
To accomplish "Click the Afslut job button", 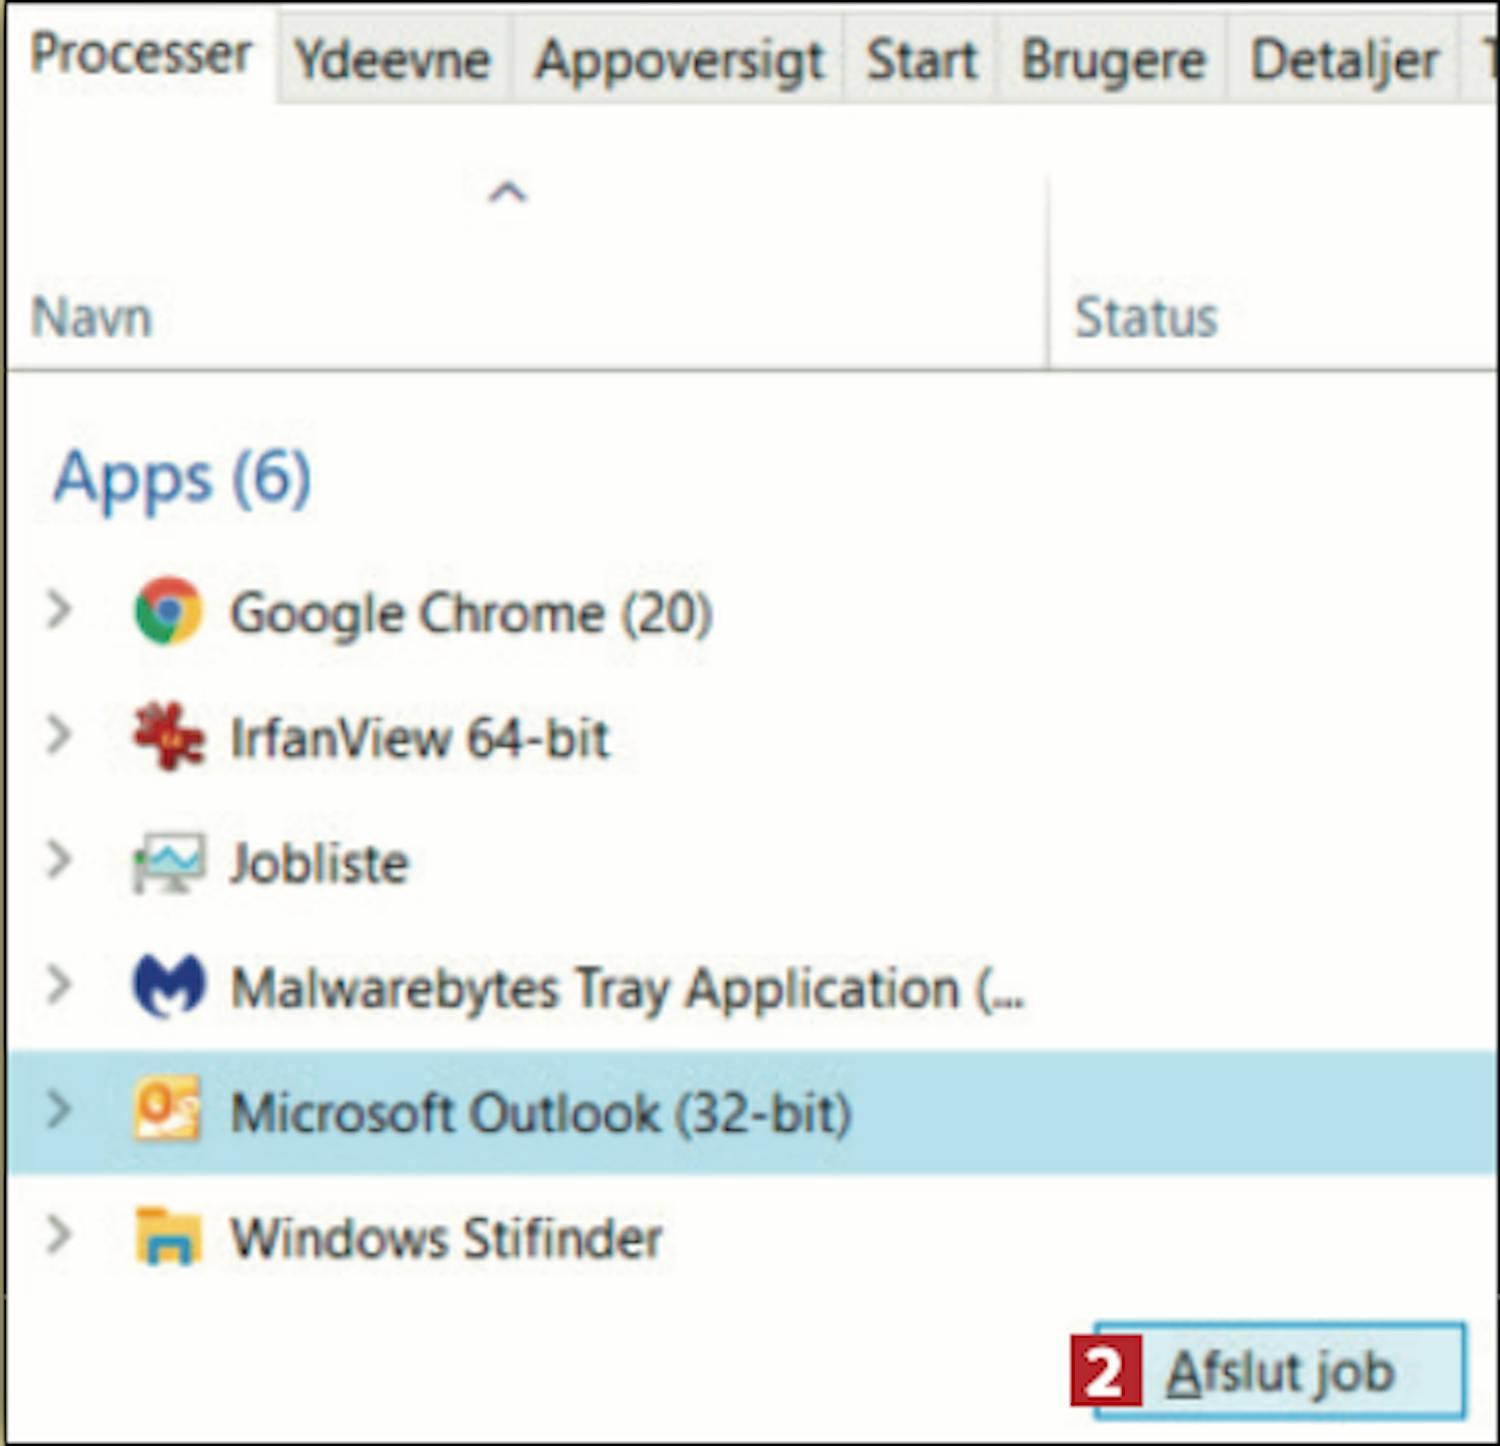I will pos(1280,1371).
